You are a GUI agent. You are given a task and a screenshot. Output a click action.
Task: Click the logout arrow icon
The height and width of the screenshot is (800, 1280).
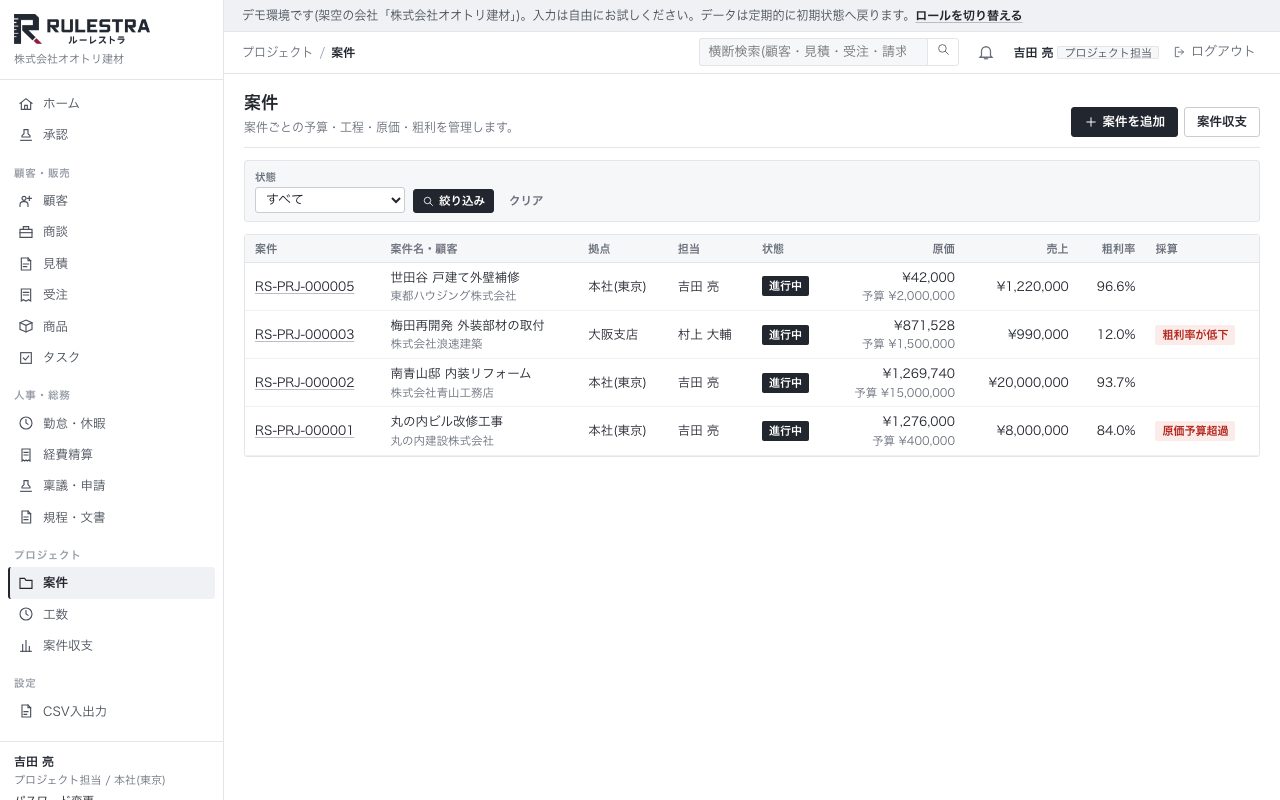(1179, 52)
